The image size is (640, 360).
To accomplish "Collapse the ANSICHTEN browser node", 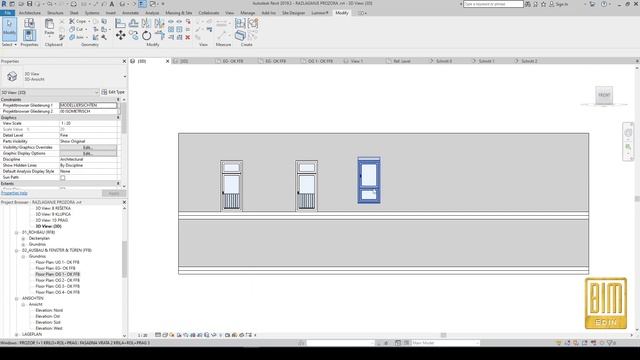I will coord(17,298).
